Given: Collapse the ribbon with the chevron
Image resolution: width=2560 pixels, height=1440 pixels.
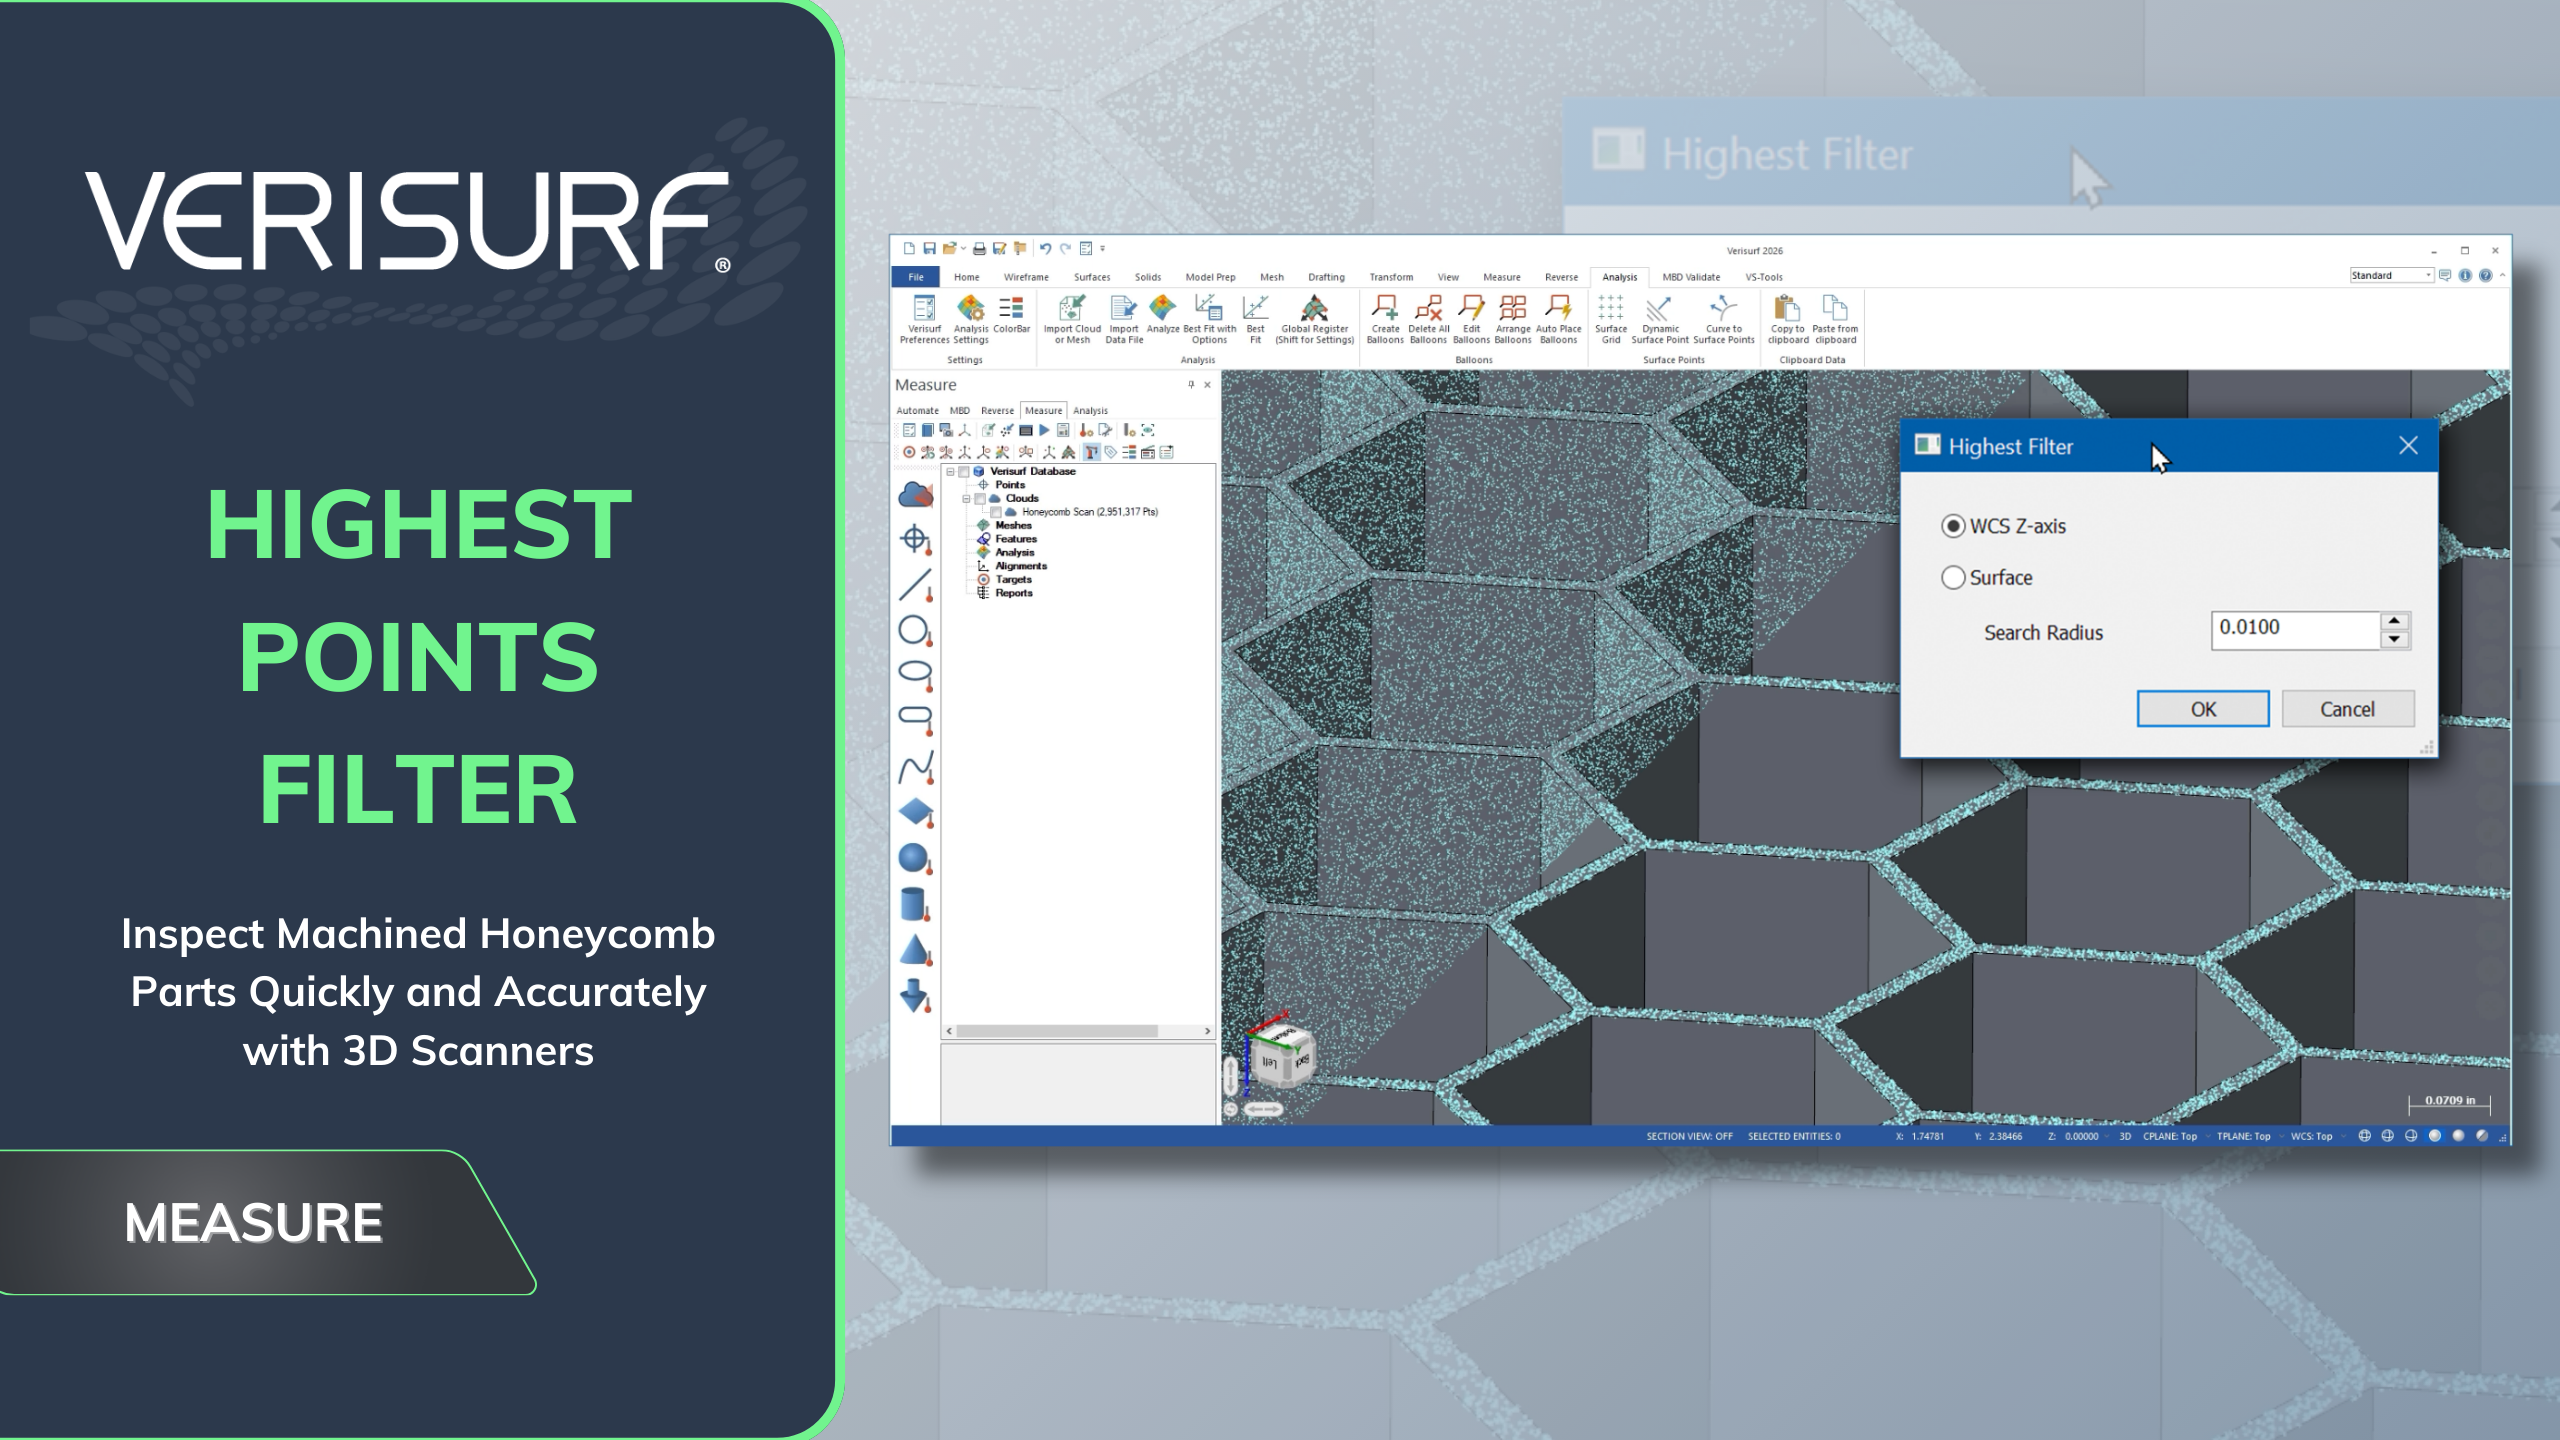Looking at the screenshot, I should point(2502,276).
